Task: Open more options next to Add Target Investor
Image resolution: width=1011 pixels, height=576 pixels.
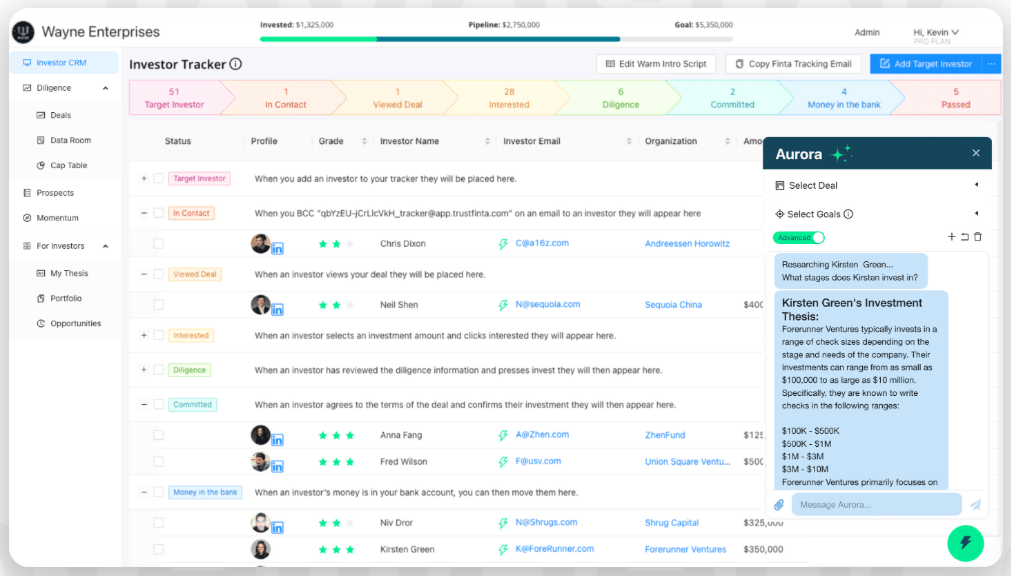Action: point(991,64)
